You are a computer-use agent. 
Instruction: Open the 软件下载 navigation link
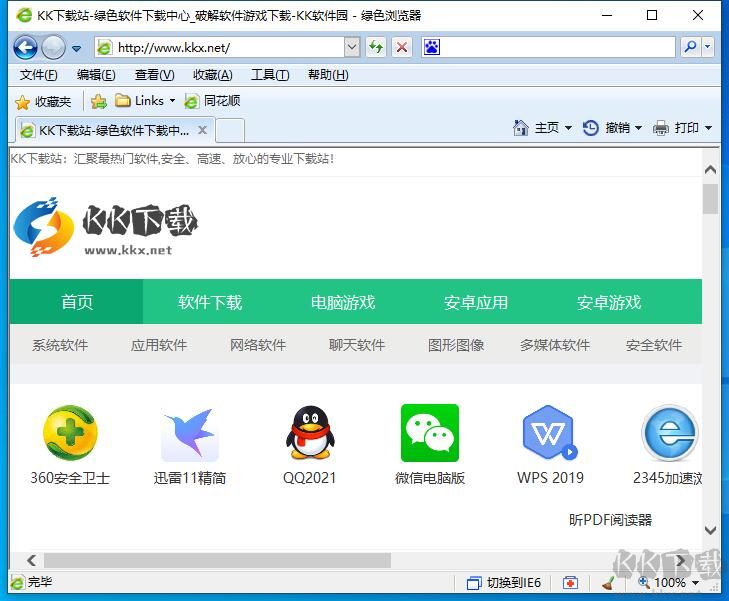pos(210,302)
